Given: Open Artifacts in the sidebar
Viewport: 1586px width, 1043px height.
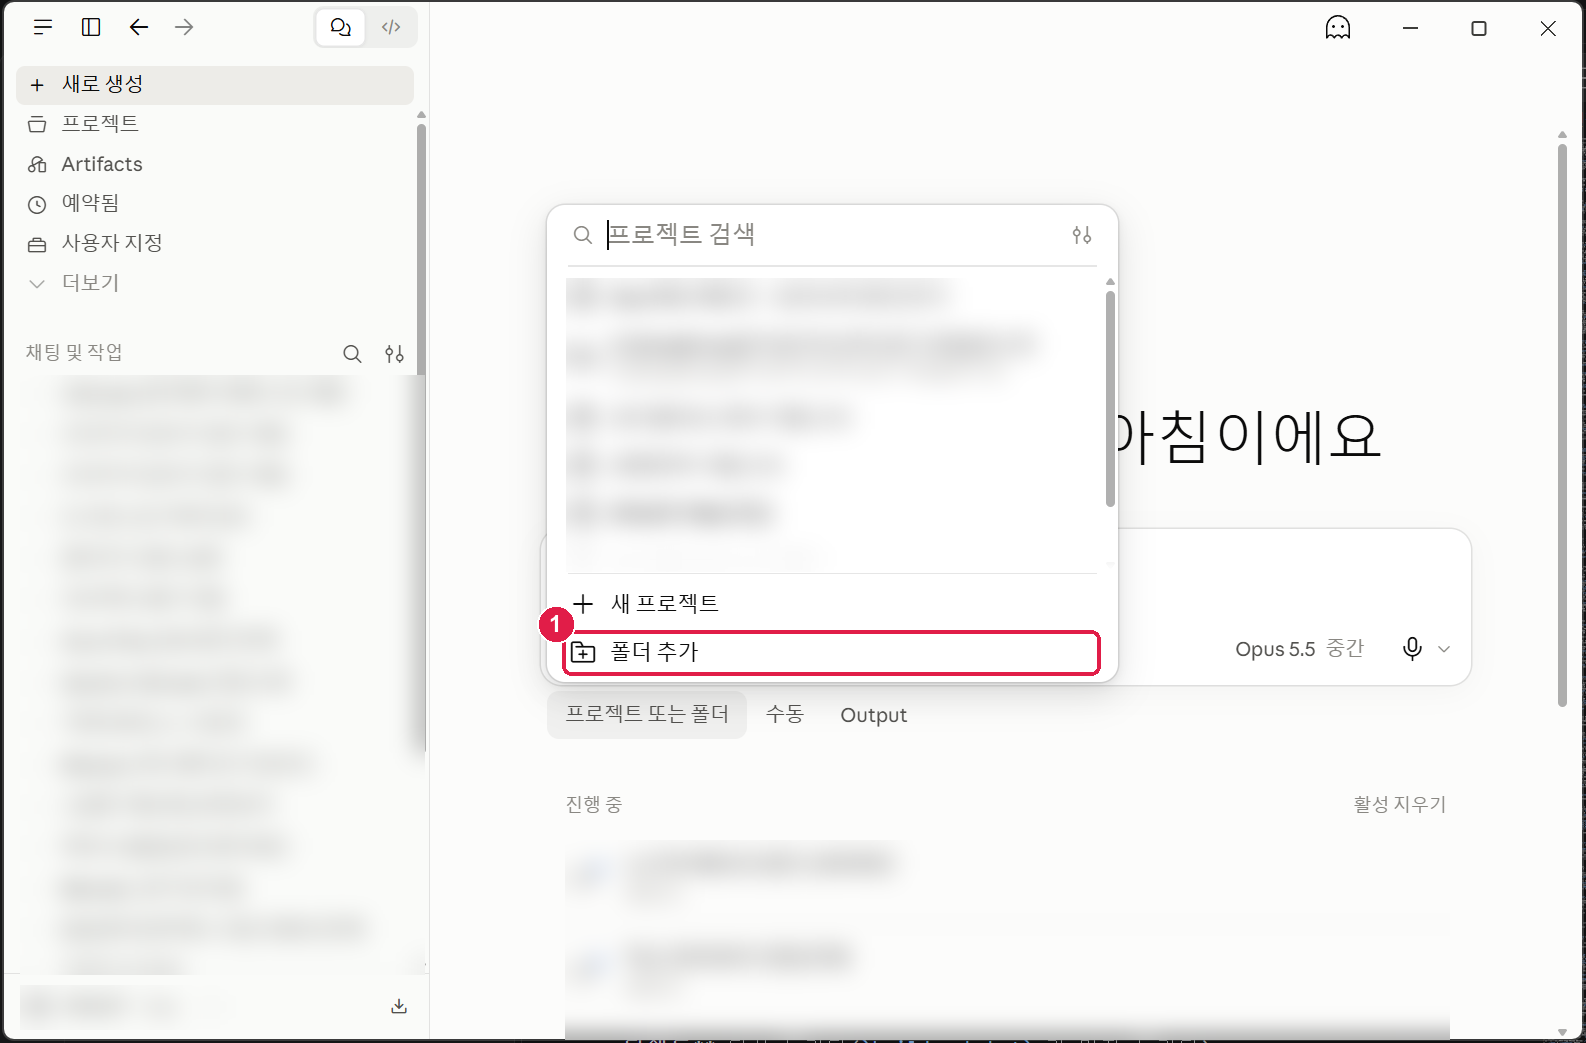Looking at the screenshot, I should point(215,164).
